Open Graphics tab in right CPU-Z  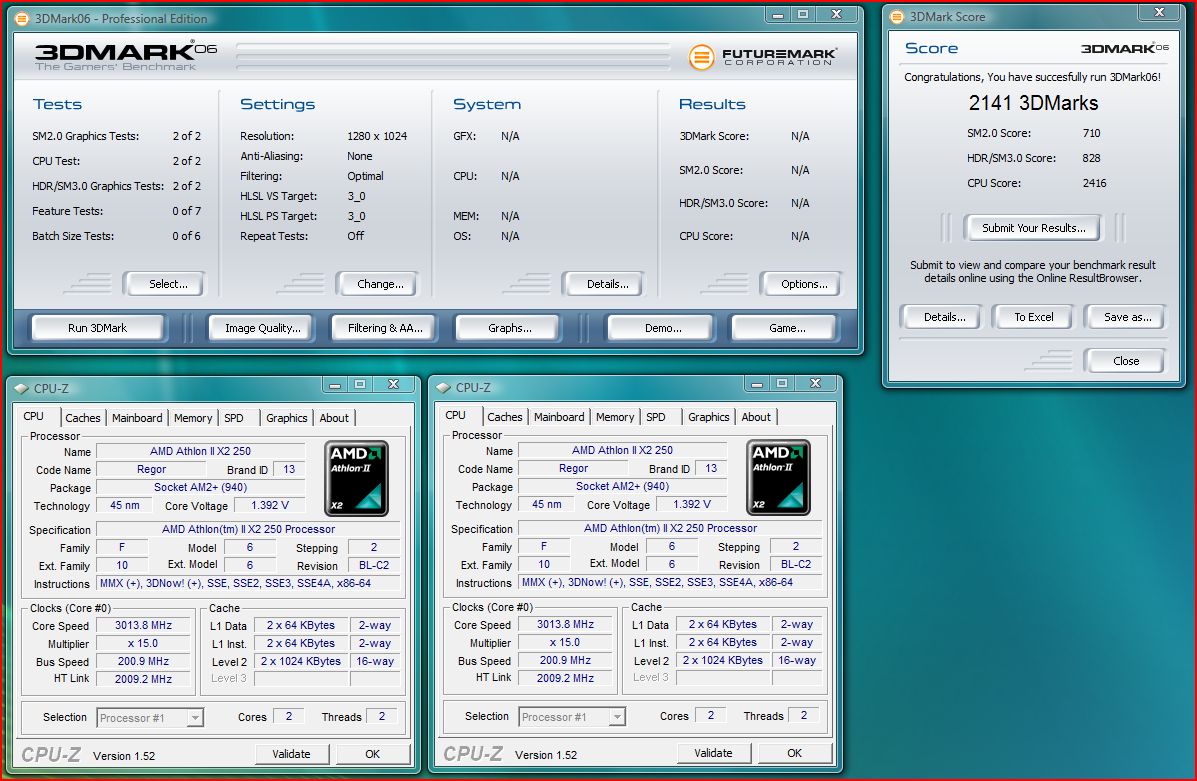[x=709, y=417]
